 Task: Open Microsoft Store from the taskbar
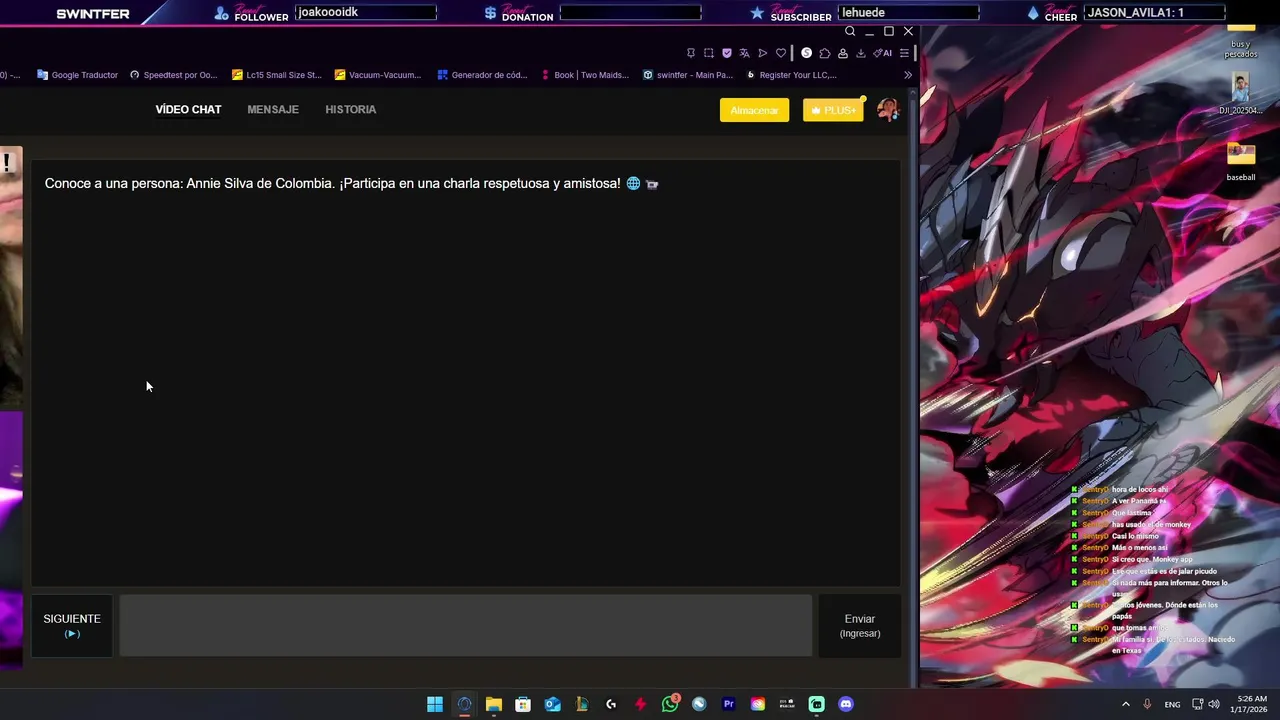[x=523, y=704]
